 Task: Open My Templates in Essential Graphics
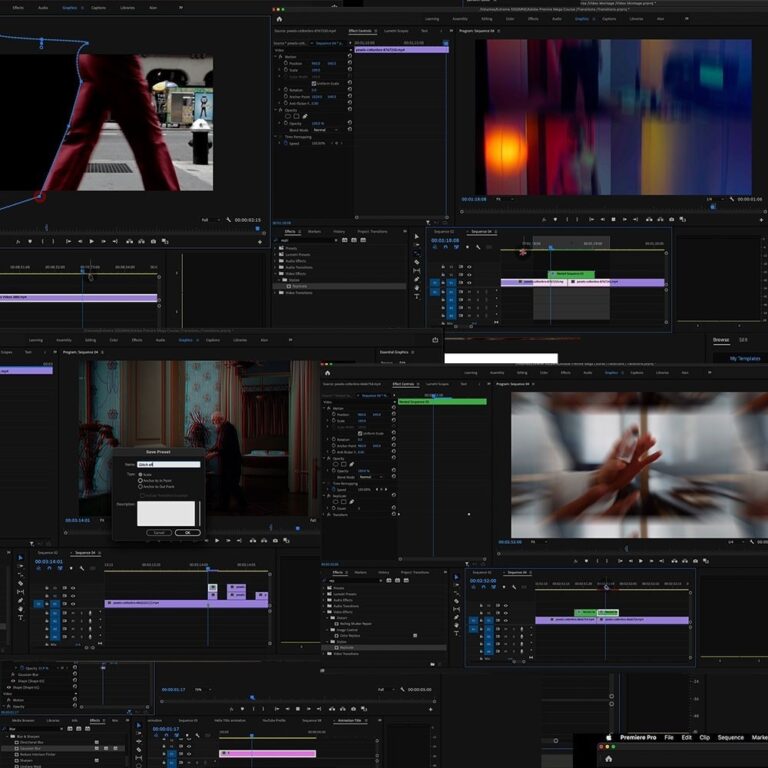pos(745,359)
